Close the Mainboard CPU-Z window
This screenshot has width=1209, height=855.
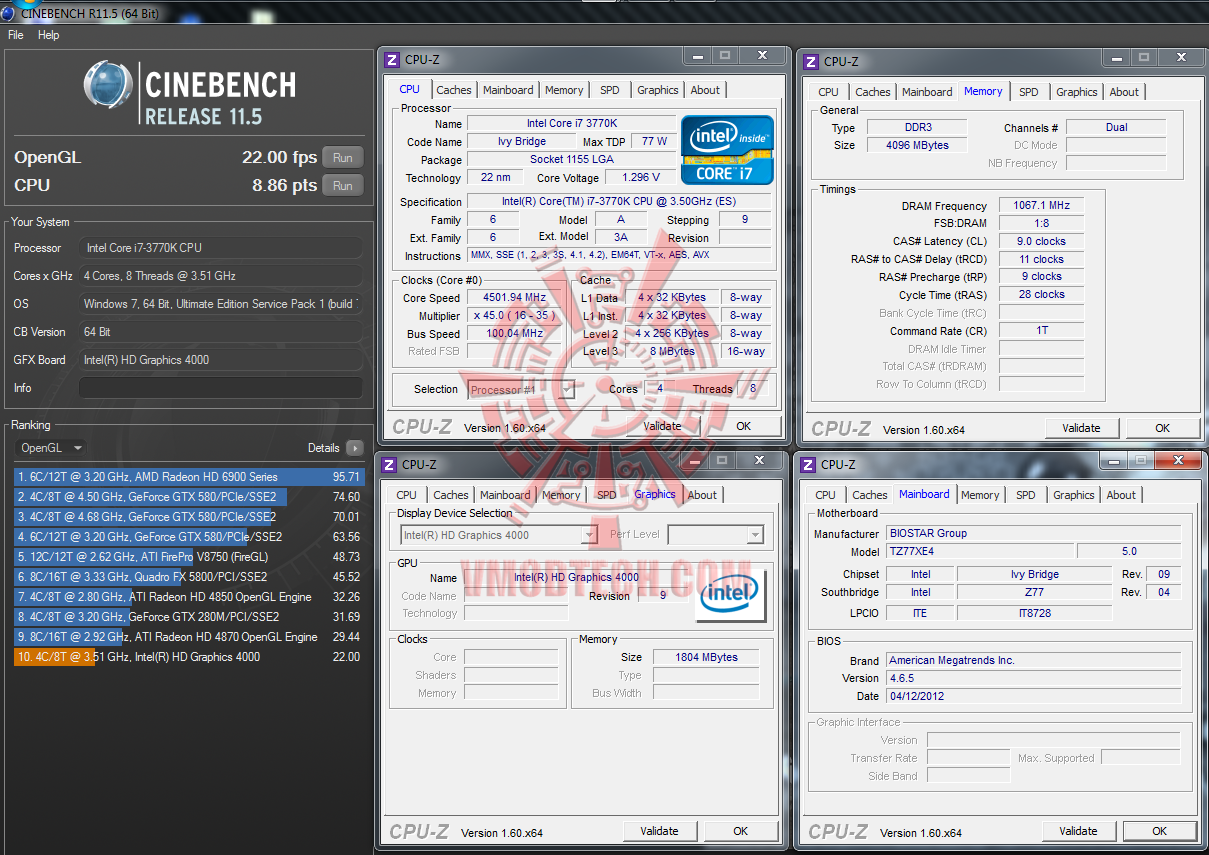[x=1176, y=460]
